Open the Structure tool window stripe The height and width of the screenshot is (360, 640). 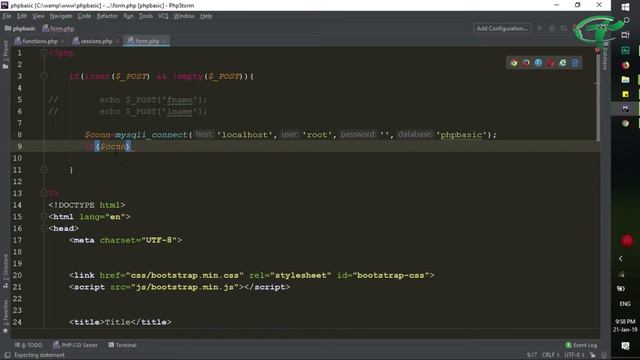tap(5, 271)
